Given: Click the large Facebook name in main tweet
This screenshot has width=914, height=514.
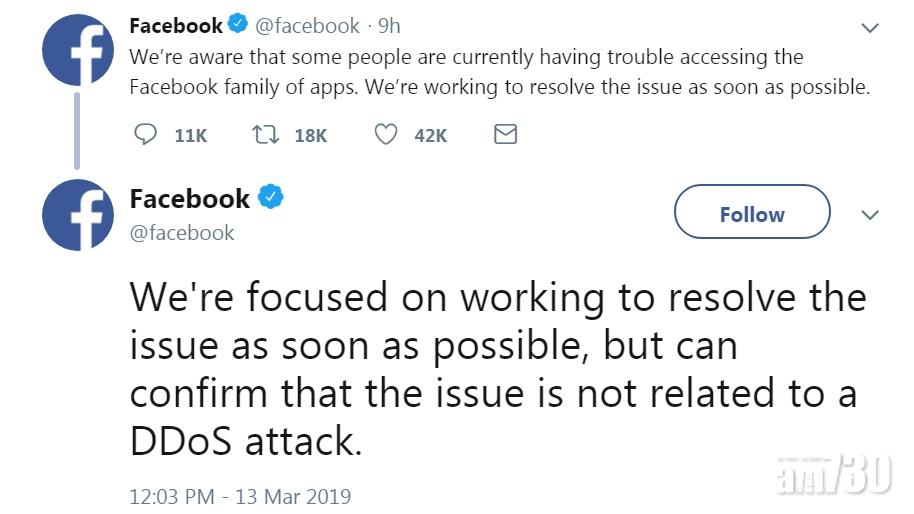Looking at the screenshot, I should [190, 198].
